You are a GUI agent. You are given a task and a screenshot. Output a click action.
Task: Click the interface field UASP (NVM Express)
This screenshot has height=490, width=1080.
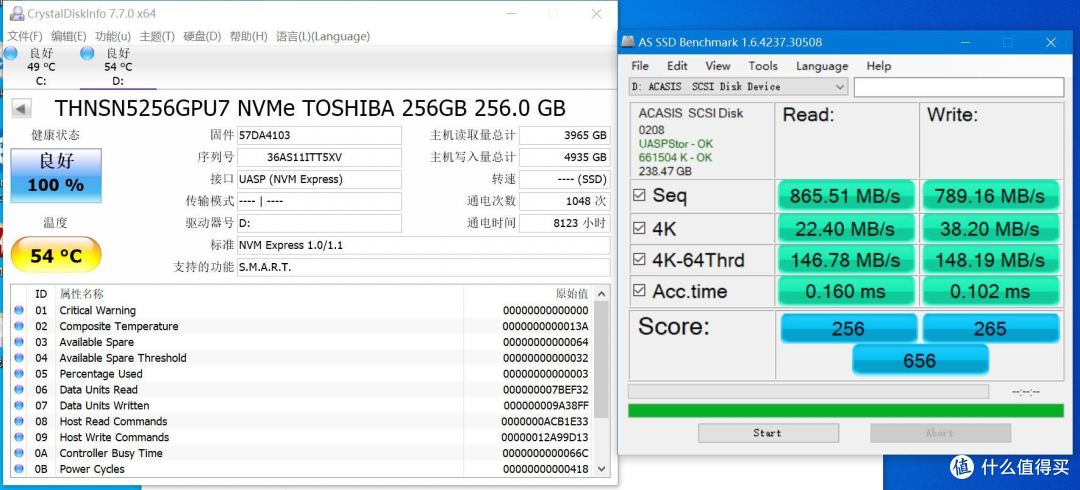tap(319, 179)
